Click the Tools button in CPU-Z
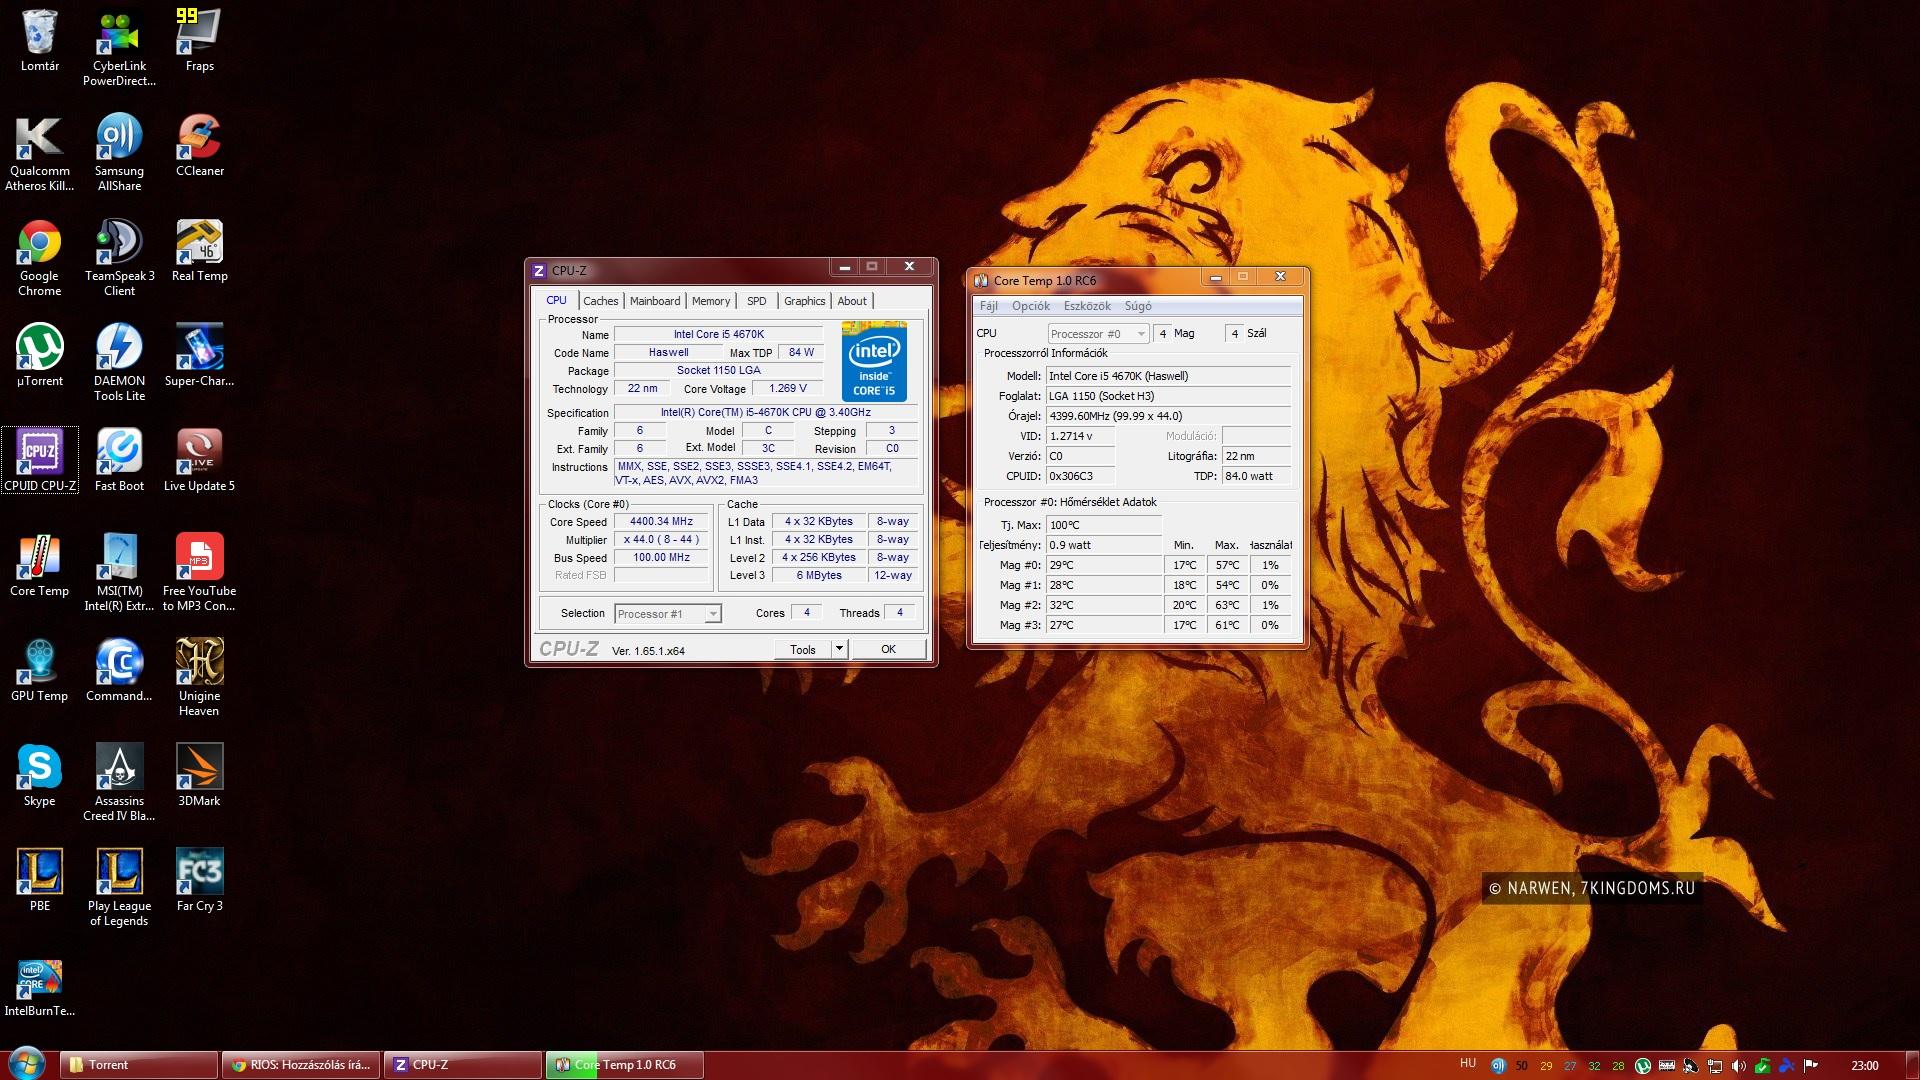Image resolution: width=1920 pixels, height=1080 pixels. pyautogui.click(x=803, y=649)
